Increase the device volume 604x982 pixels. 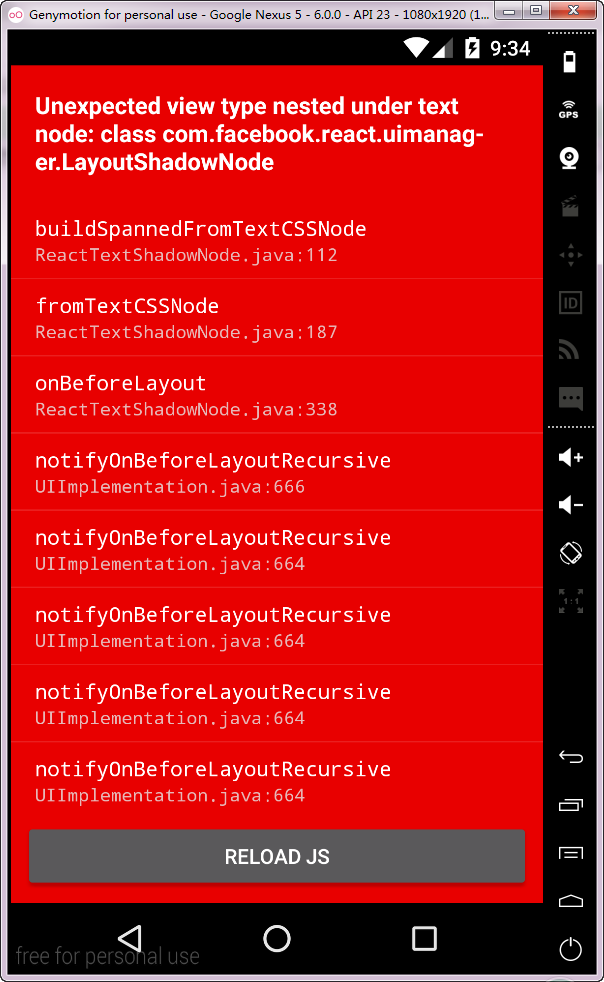point(571,457)
